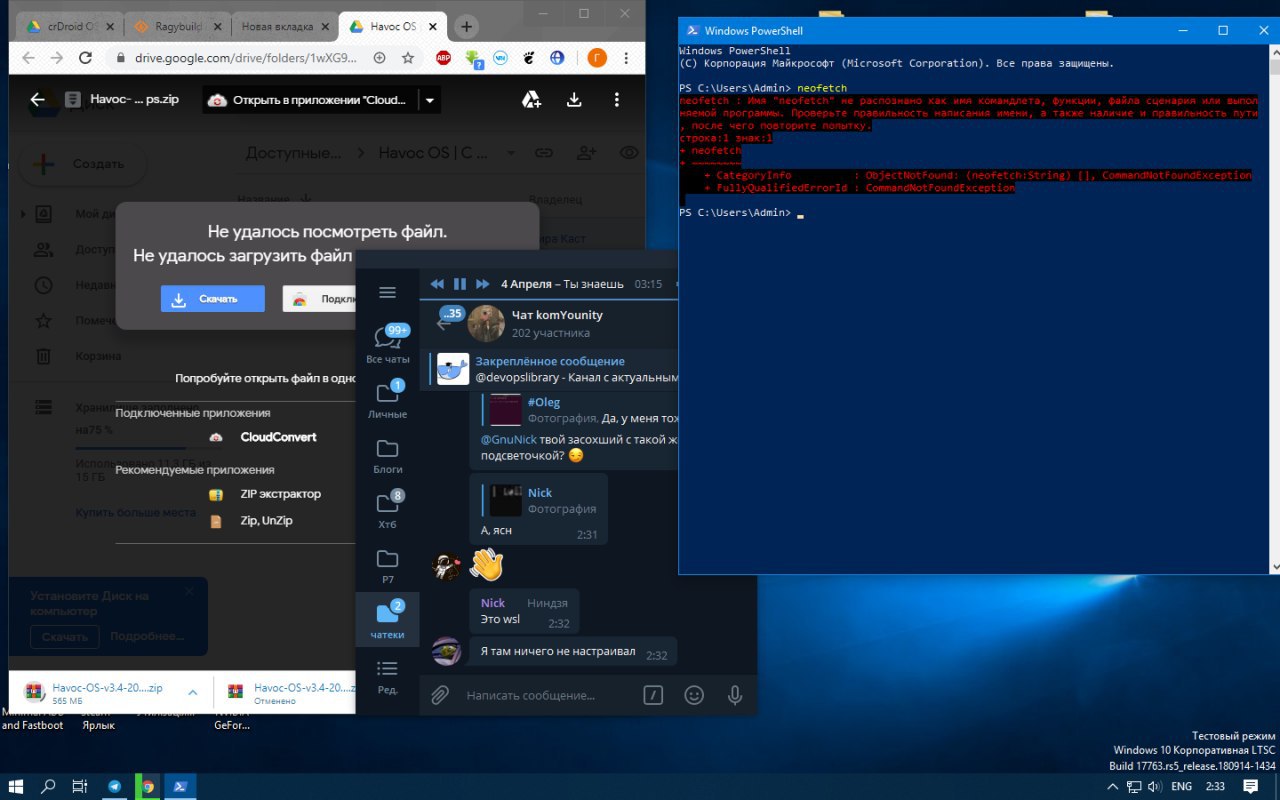Viewport: 1280px width, 800px height.
Task: Select the чатеки chat folder
Action: click(388, 619)
